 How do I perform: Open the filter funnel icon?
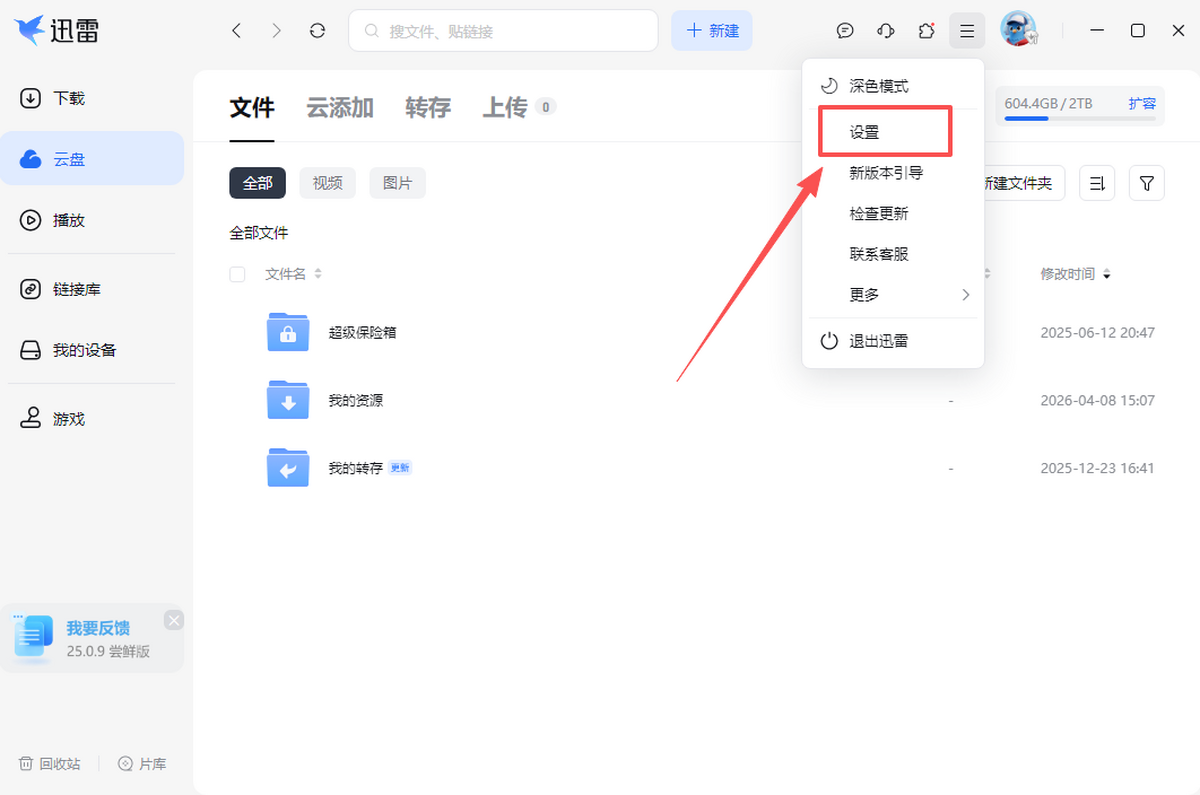tap(1147, 183)
